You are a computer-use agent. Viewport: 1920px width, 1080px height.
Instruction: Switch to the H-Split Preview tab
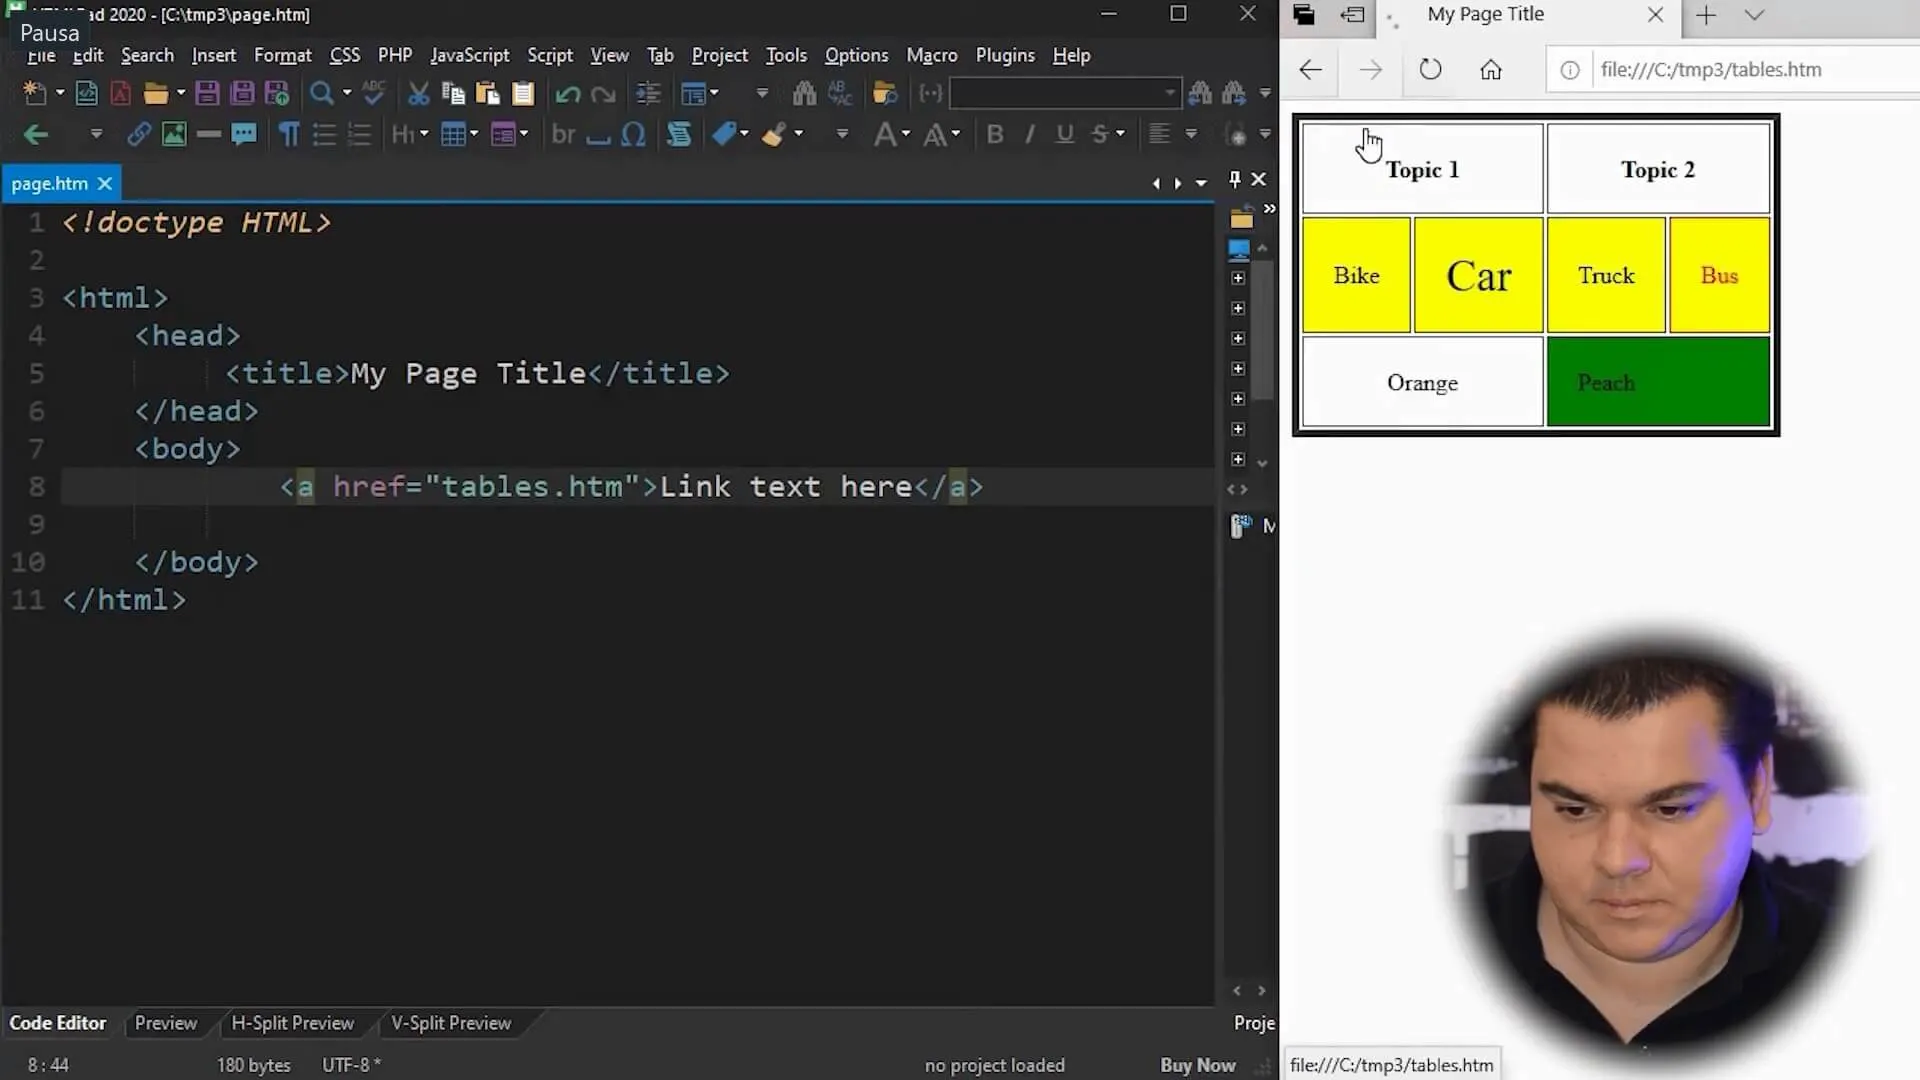pos(293,1023)
